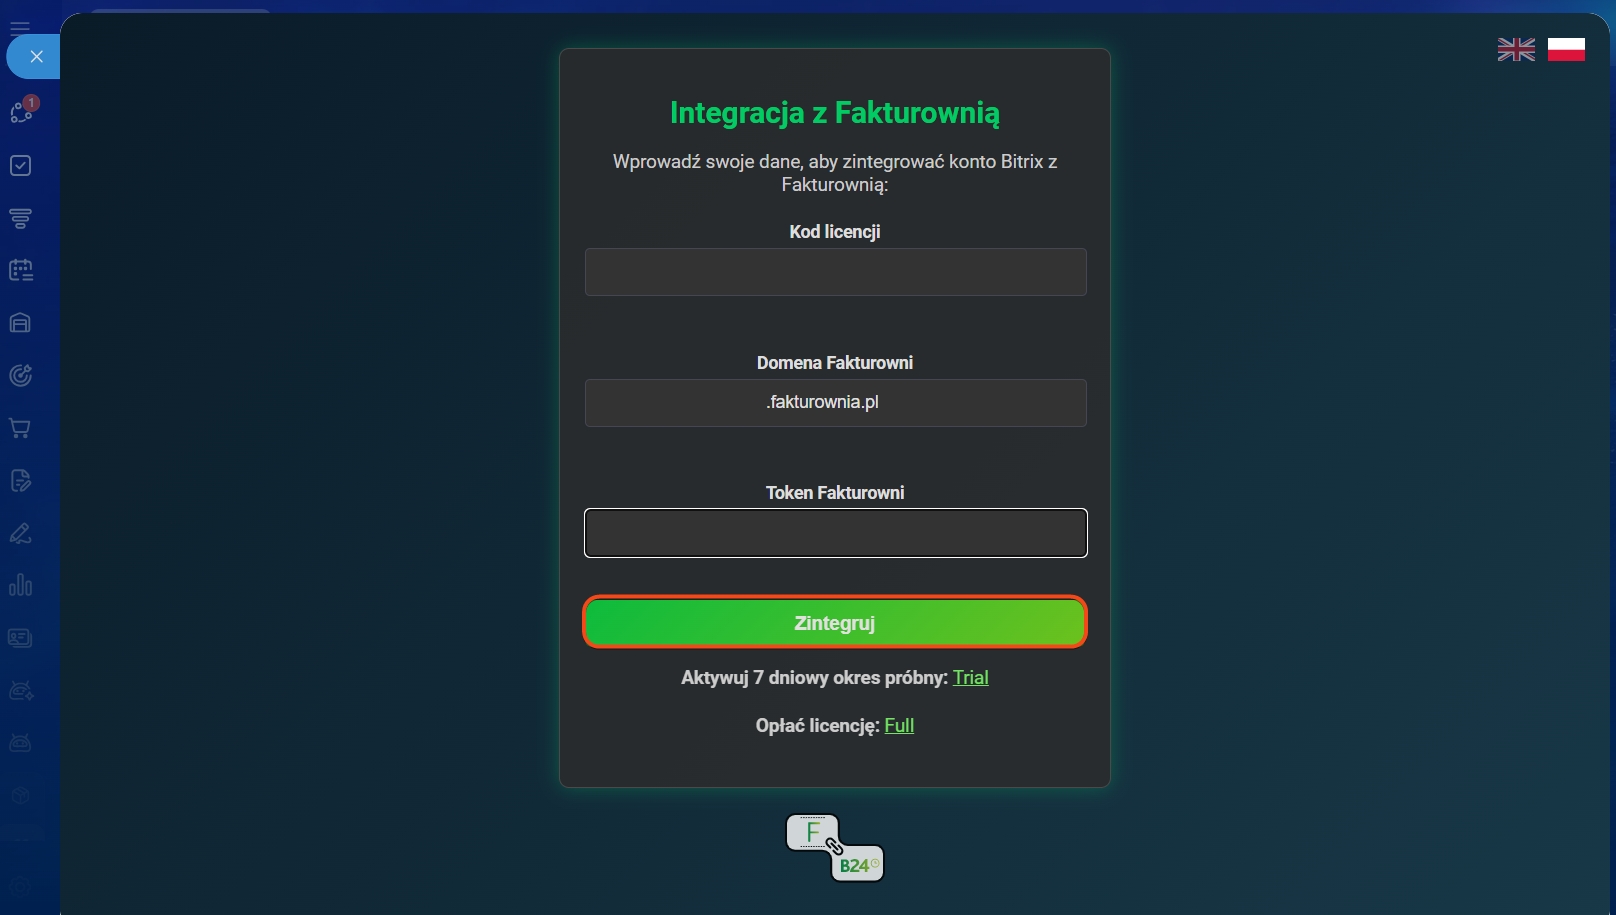Screen dimensions: 1616x915
Task: Open the Full license payment link
Action: pos(899,726)
